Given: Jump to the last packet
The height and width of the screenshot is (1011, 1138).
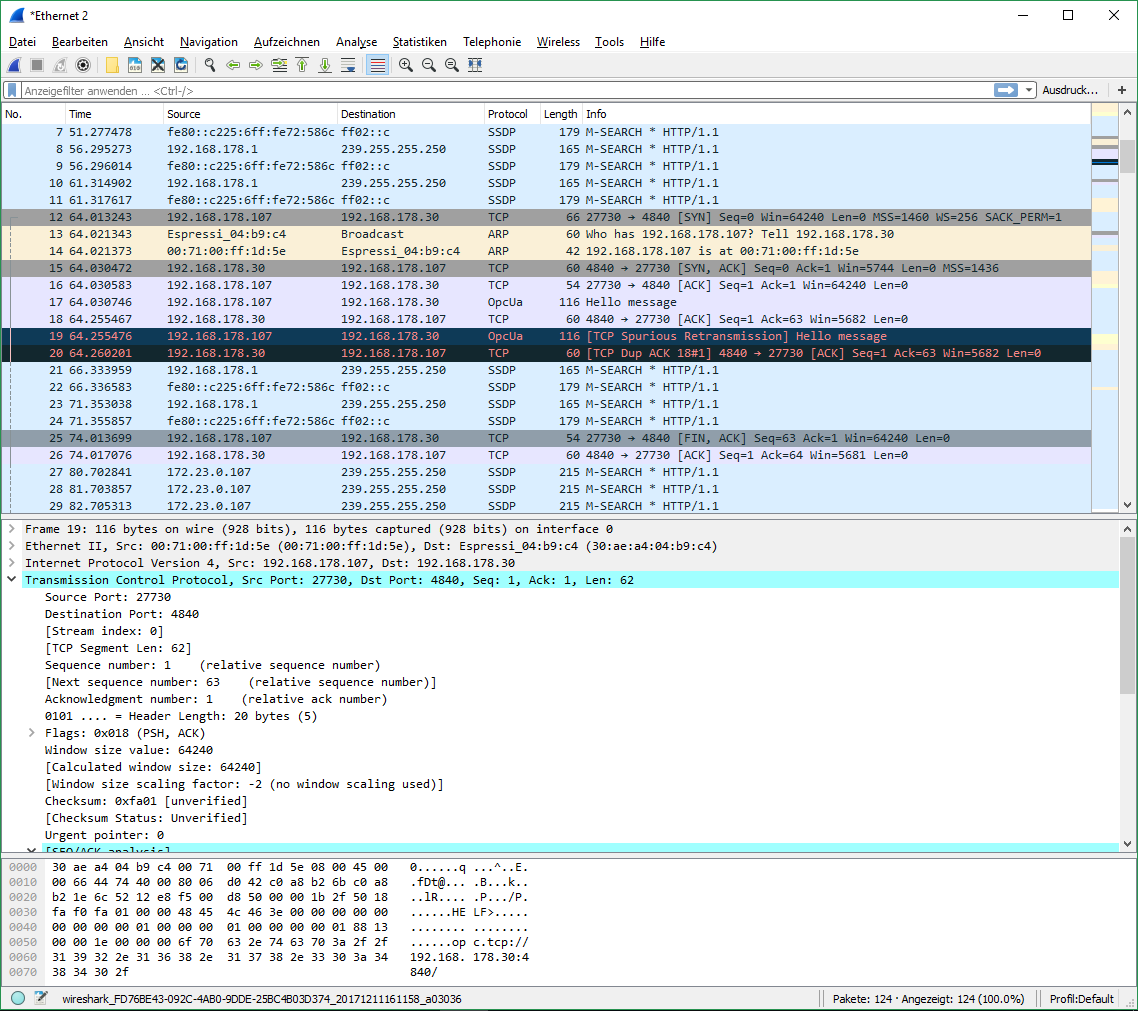Looking at the screenshot, I should 325,65.
